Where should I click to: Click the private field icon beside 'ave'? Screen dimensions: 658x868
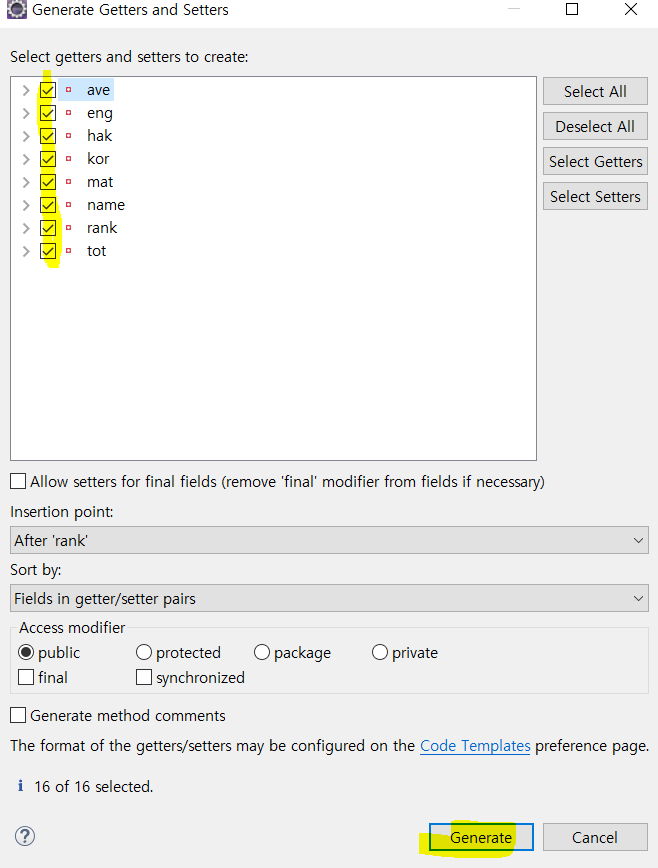click(x=69, y=90)
